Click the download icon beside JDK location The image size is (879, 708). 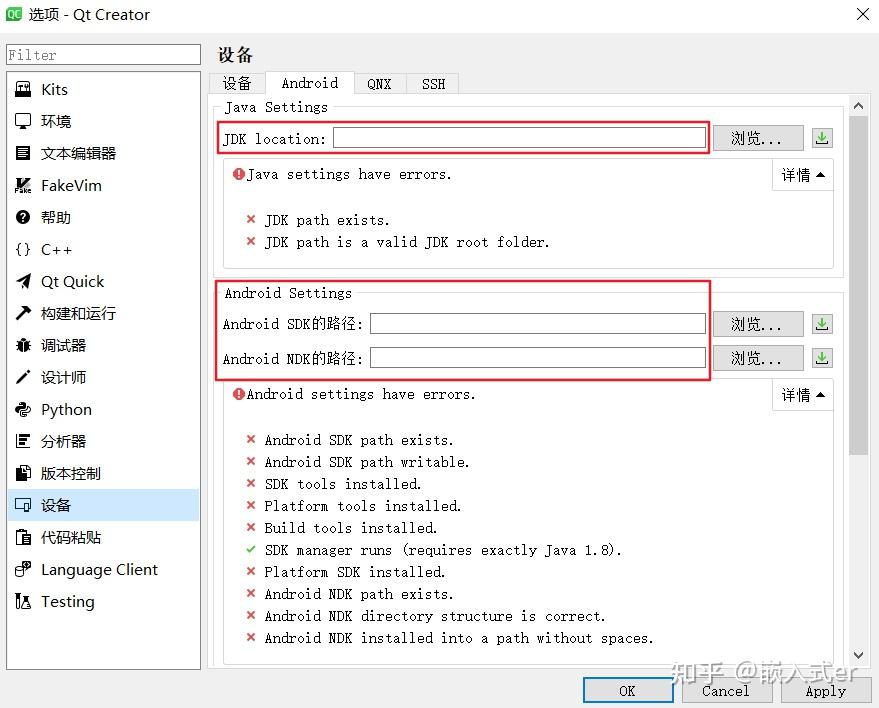click(821, 137)
